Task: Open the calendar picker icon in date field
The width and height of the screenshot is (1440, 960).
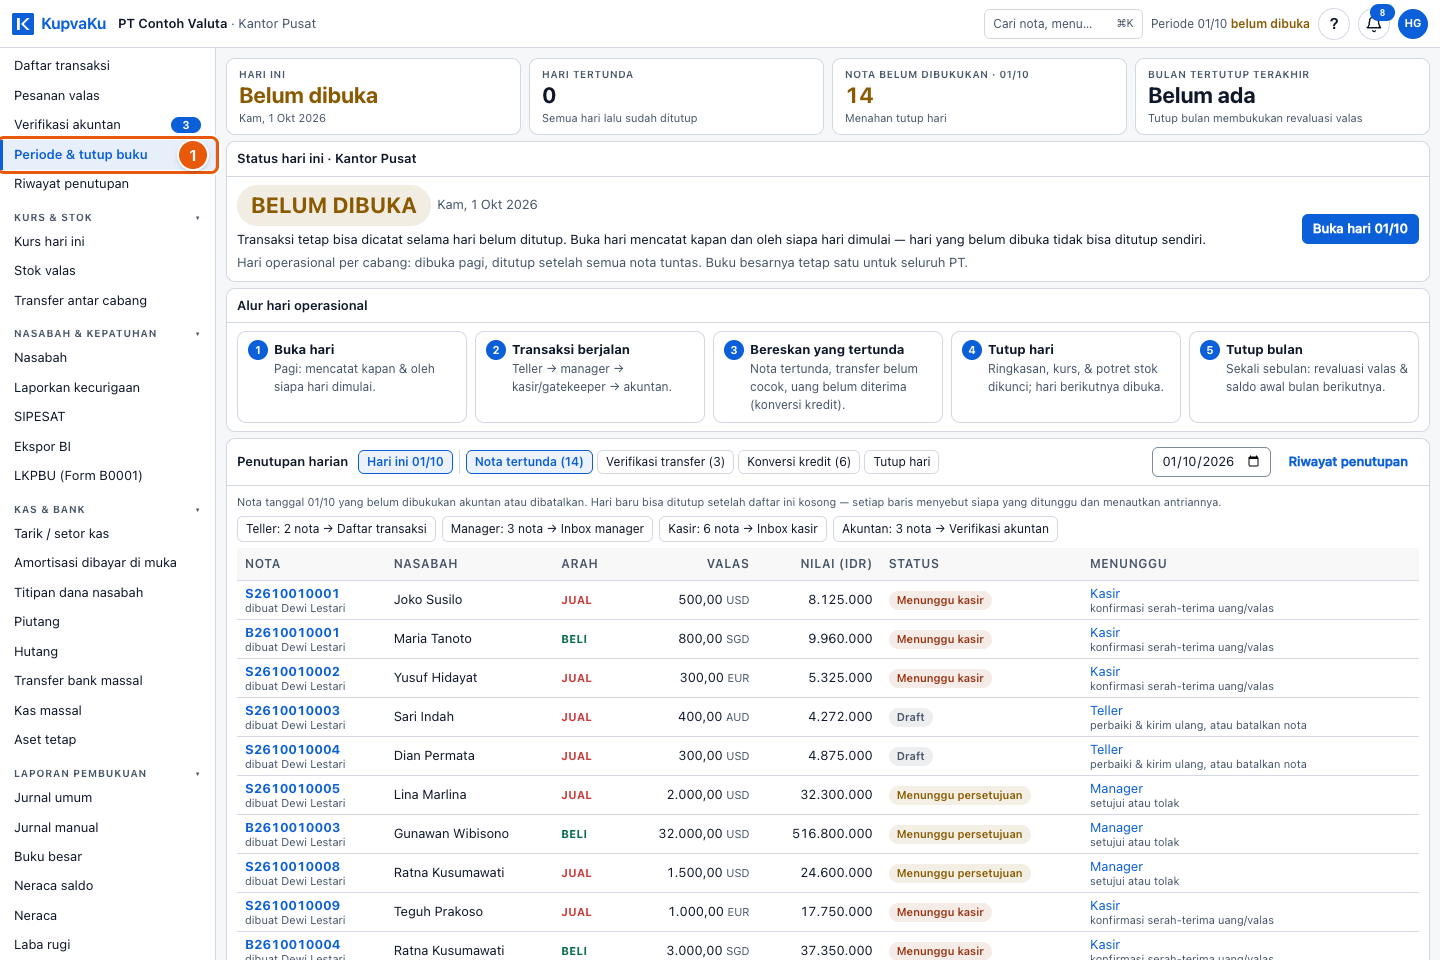Action: click(x=1254, y=462)
